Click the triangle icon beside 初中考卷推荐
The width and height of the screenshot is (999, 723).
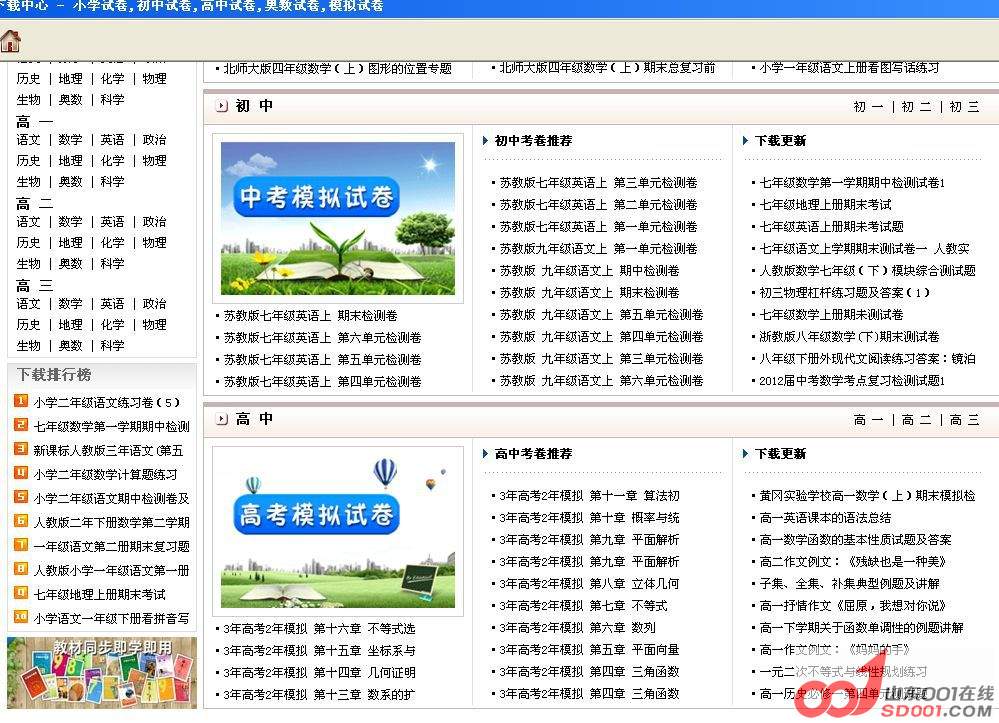click(x=486, y=141)
